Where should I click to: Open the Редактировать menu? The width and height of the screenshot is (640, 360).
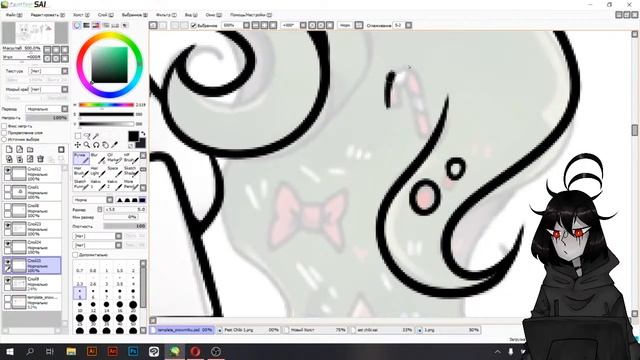click(x=48, y=15)
